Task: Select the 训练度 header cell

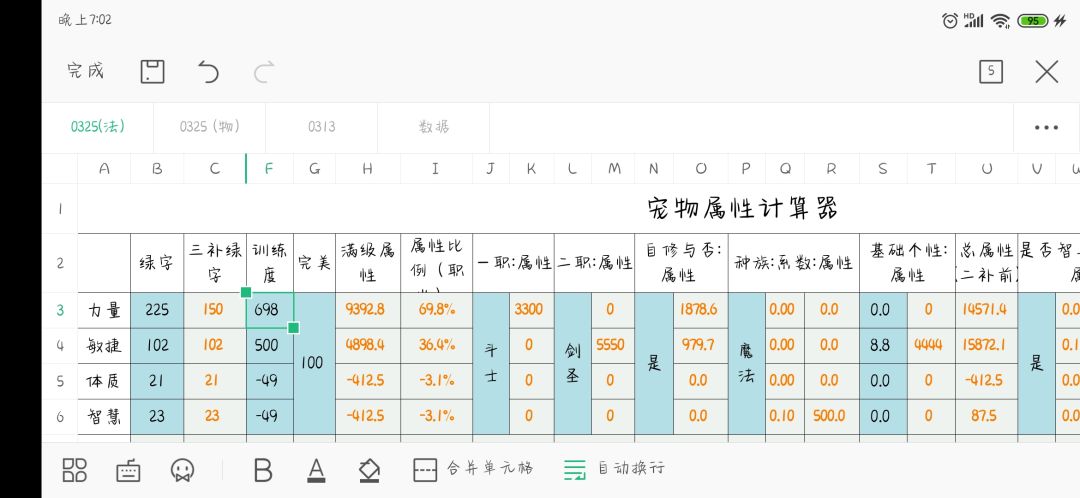Action: click(269, 262)
